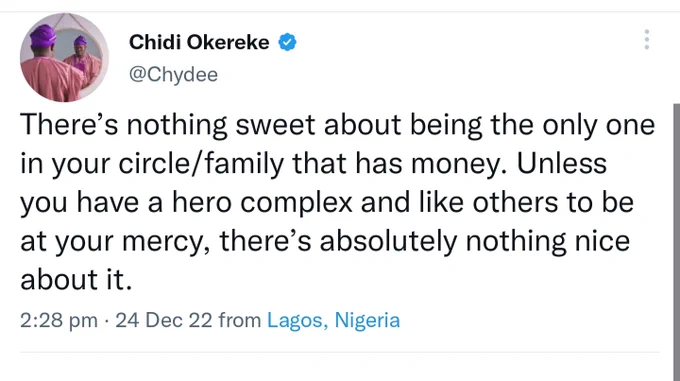Click the blue verified badge icon
Image resolution: width=680 pixels, height=381 pixels.
point(287,42)
